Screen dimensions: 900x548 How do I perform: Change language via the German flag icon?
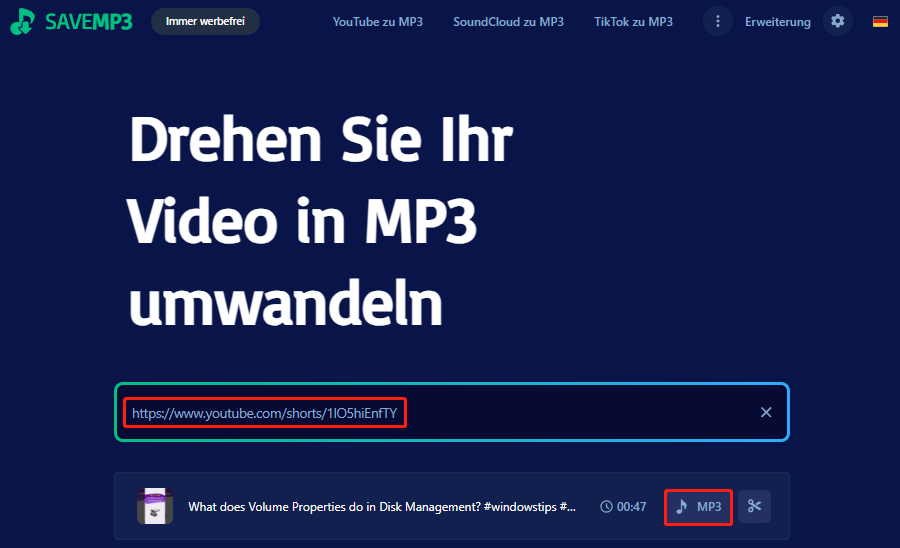coord(880,22)
